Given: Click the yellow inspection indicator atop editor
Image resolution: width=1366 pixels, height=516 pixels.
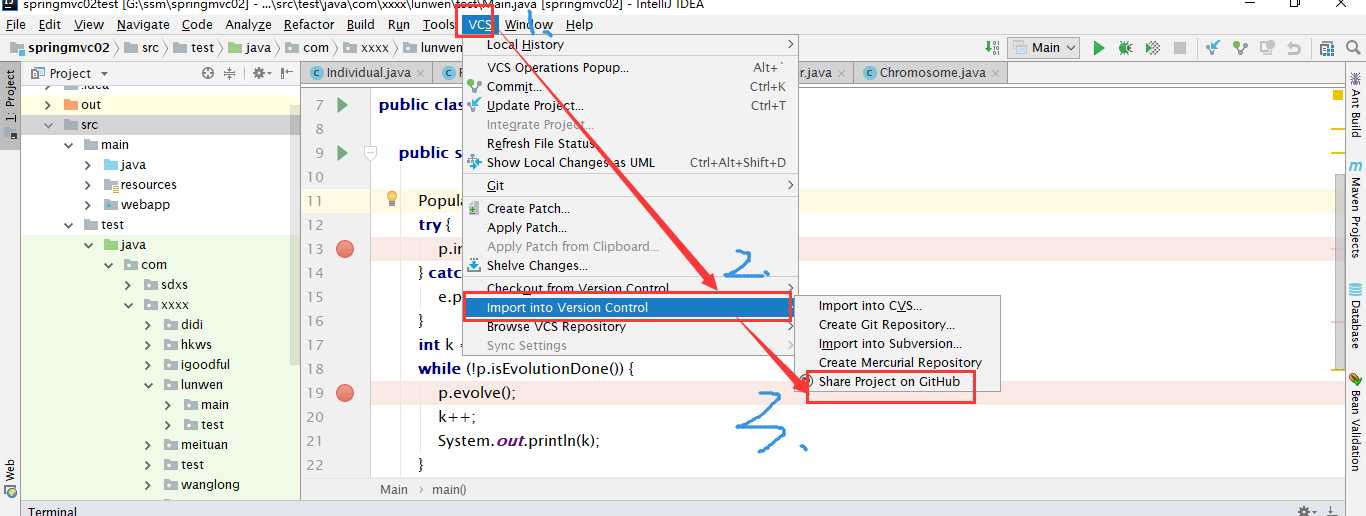Looking at the screenshot, I should click(1337, 95).
